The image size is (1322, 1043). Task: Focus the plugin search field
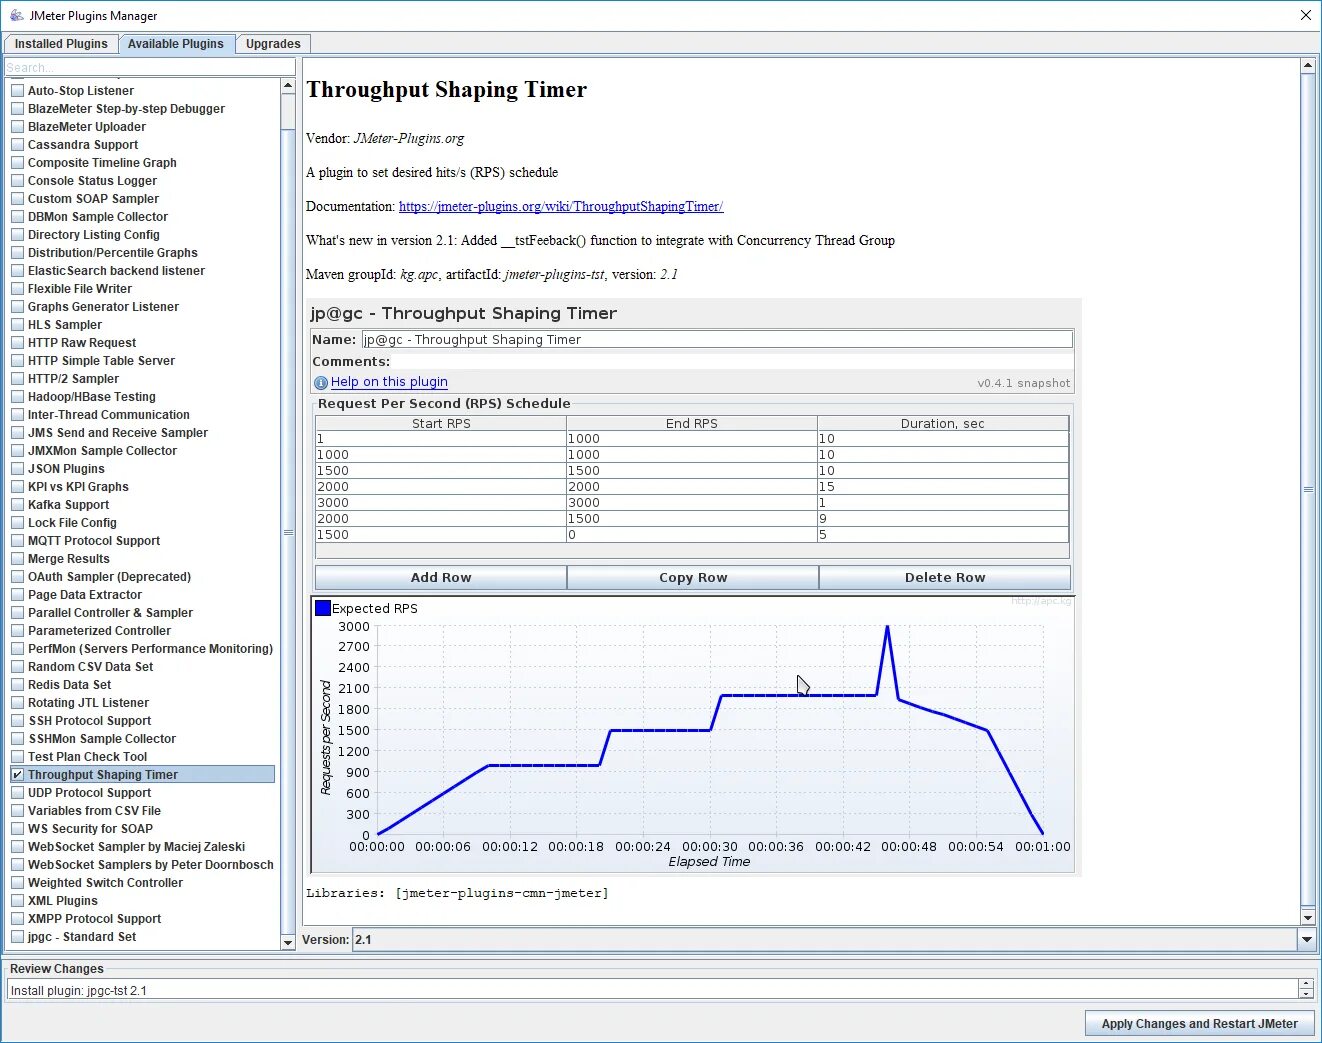coord(150,68)
